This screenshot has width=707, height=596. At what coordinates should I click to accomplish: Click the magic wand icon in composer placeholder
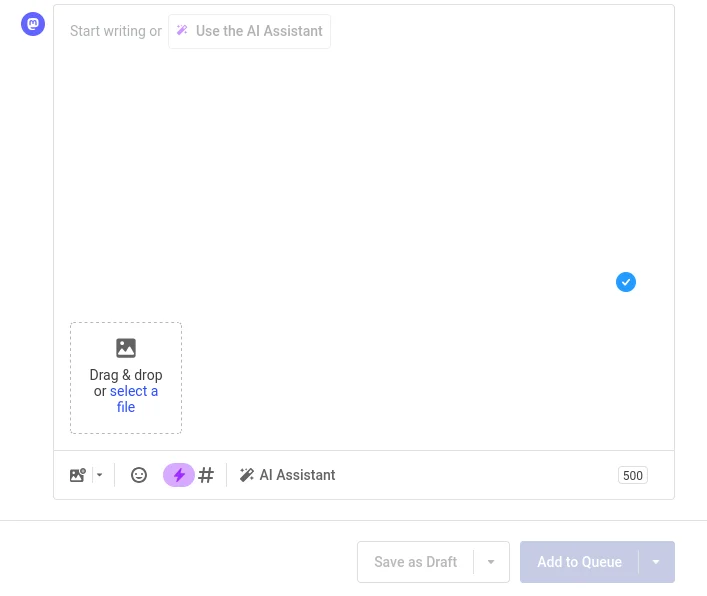point(182,30)
